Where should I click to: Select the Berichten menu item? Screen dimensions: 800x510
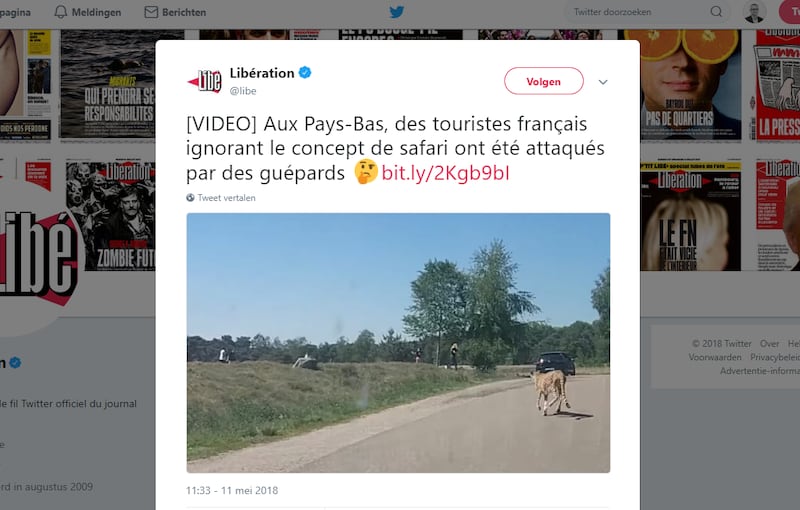click(176, 12)
